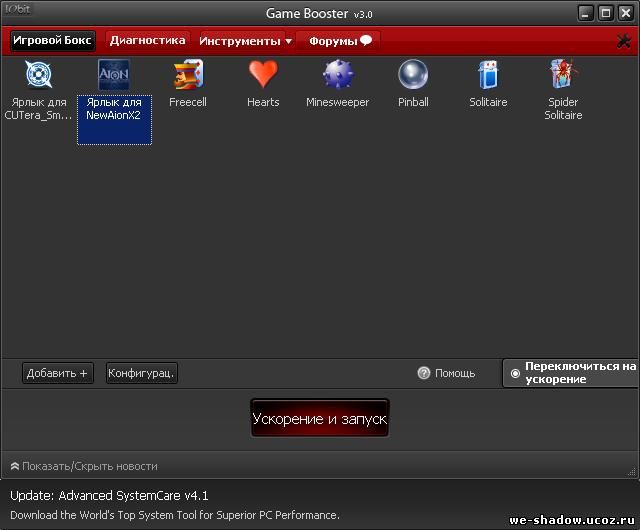
Task: Open the Помощь help link
Action: pos(455,373)
